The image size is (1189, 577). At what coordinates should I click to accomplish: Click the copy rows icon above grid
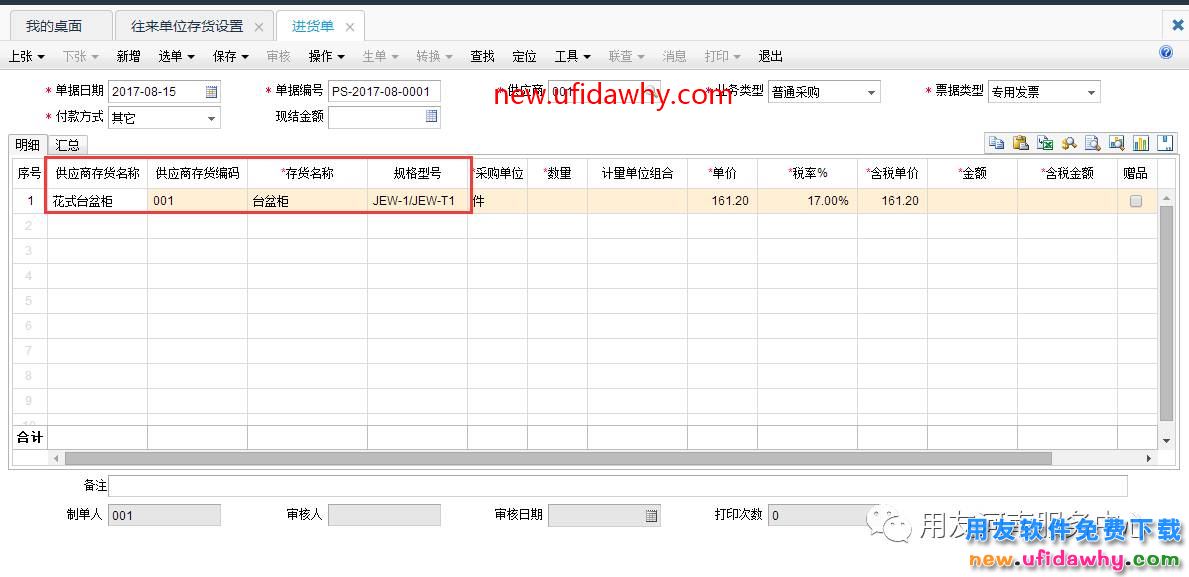tap(996, 143)
